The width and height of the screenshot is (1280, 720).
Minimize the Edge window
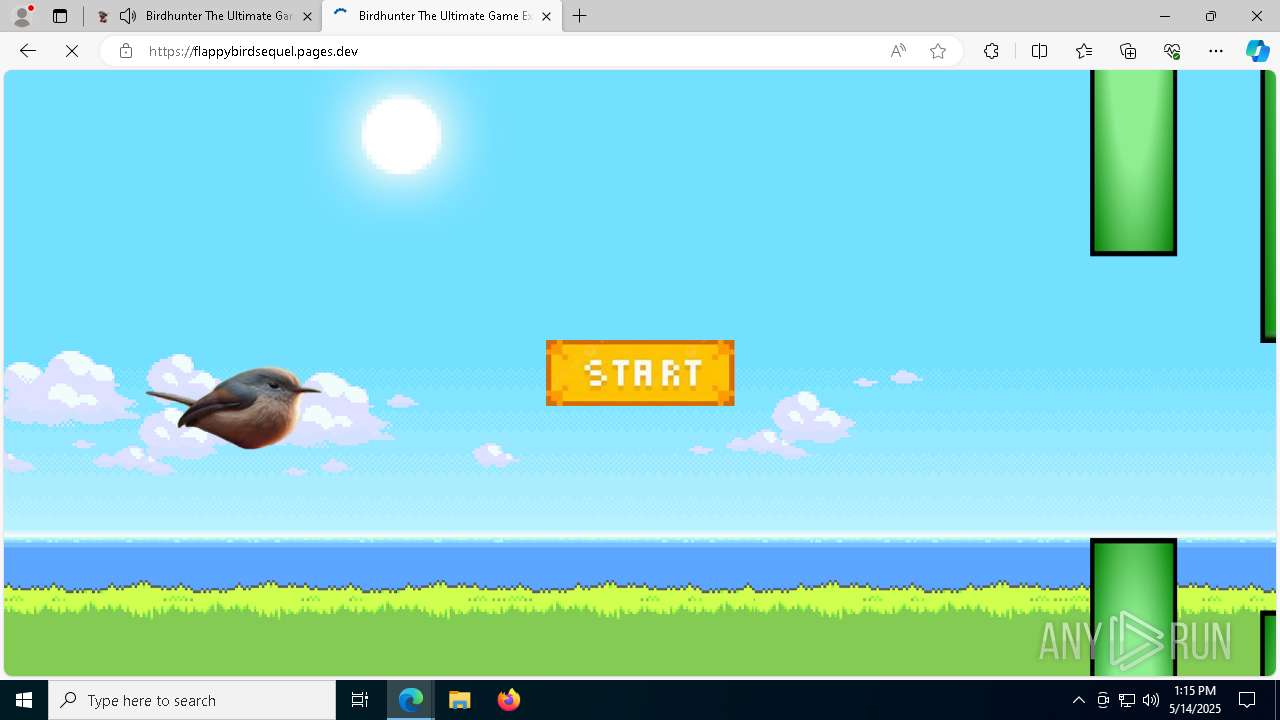click(x=1165, y=16)
